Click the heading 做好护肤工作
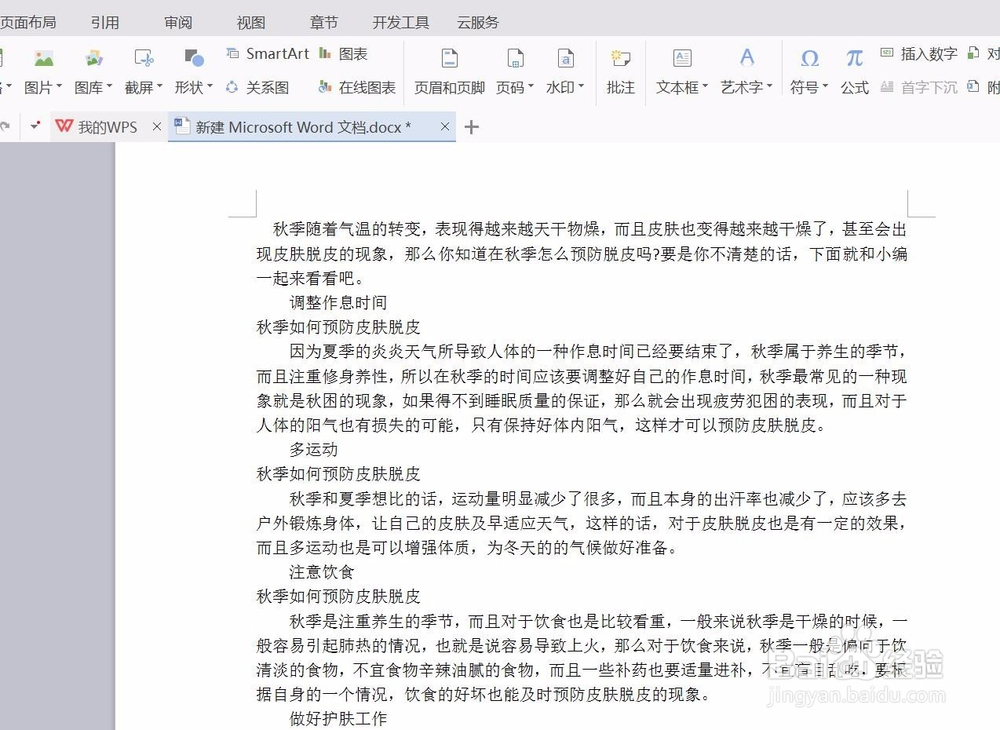 (x=338, y=719)
